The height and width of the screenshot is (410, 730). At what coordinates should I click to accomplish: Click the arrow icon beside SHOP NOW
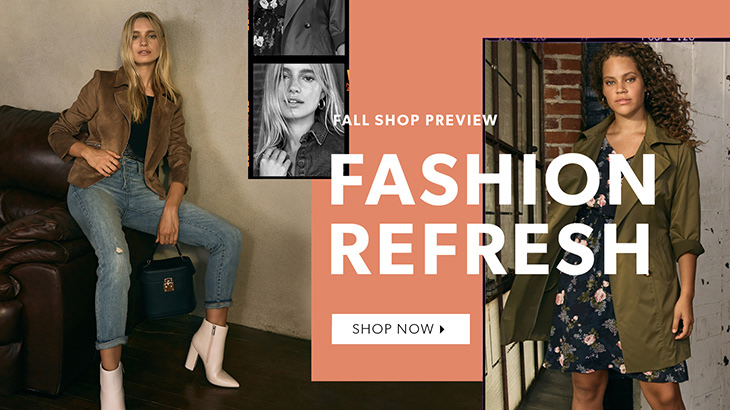(442, 329)
